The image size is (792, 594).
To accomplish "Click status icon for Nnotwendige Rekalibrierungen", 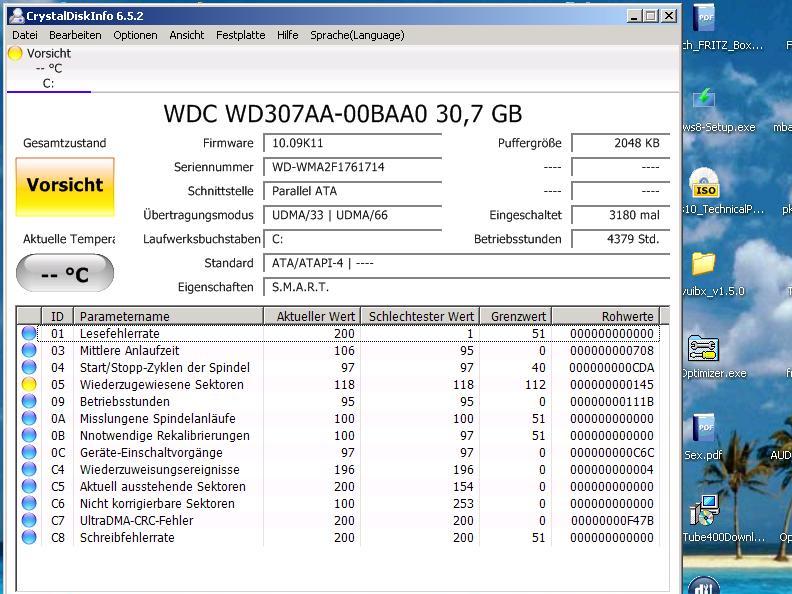I will [x=29, y=435].
